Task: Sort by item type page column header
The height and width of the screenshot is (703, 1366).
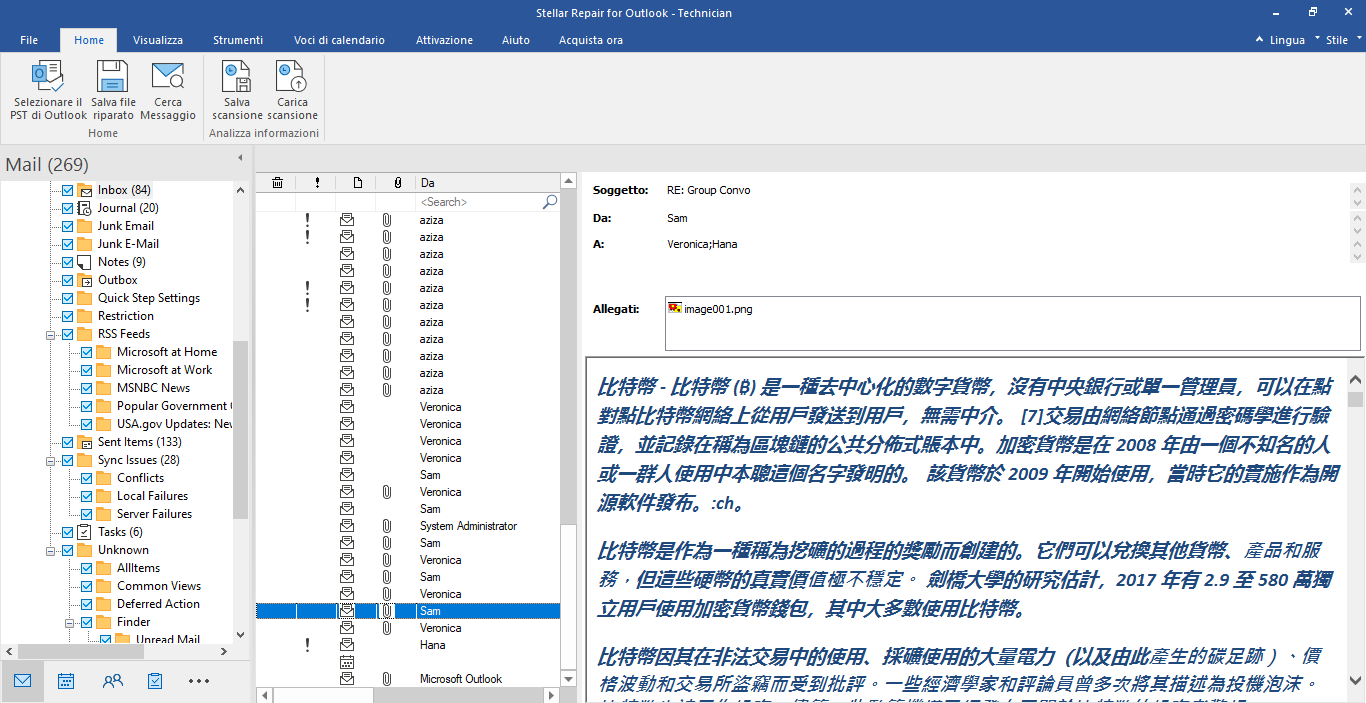Action: click(357, 183)
